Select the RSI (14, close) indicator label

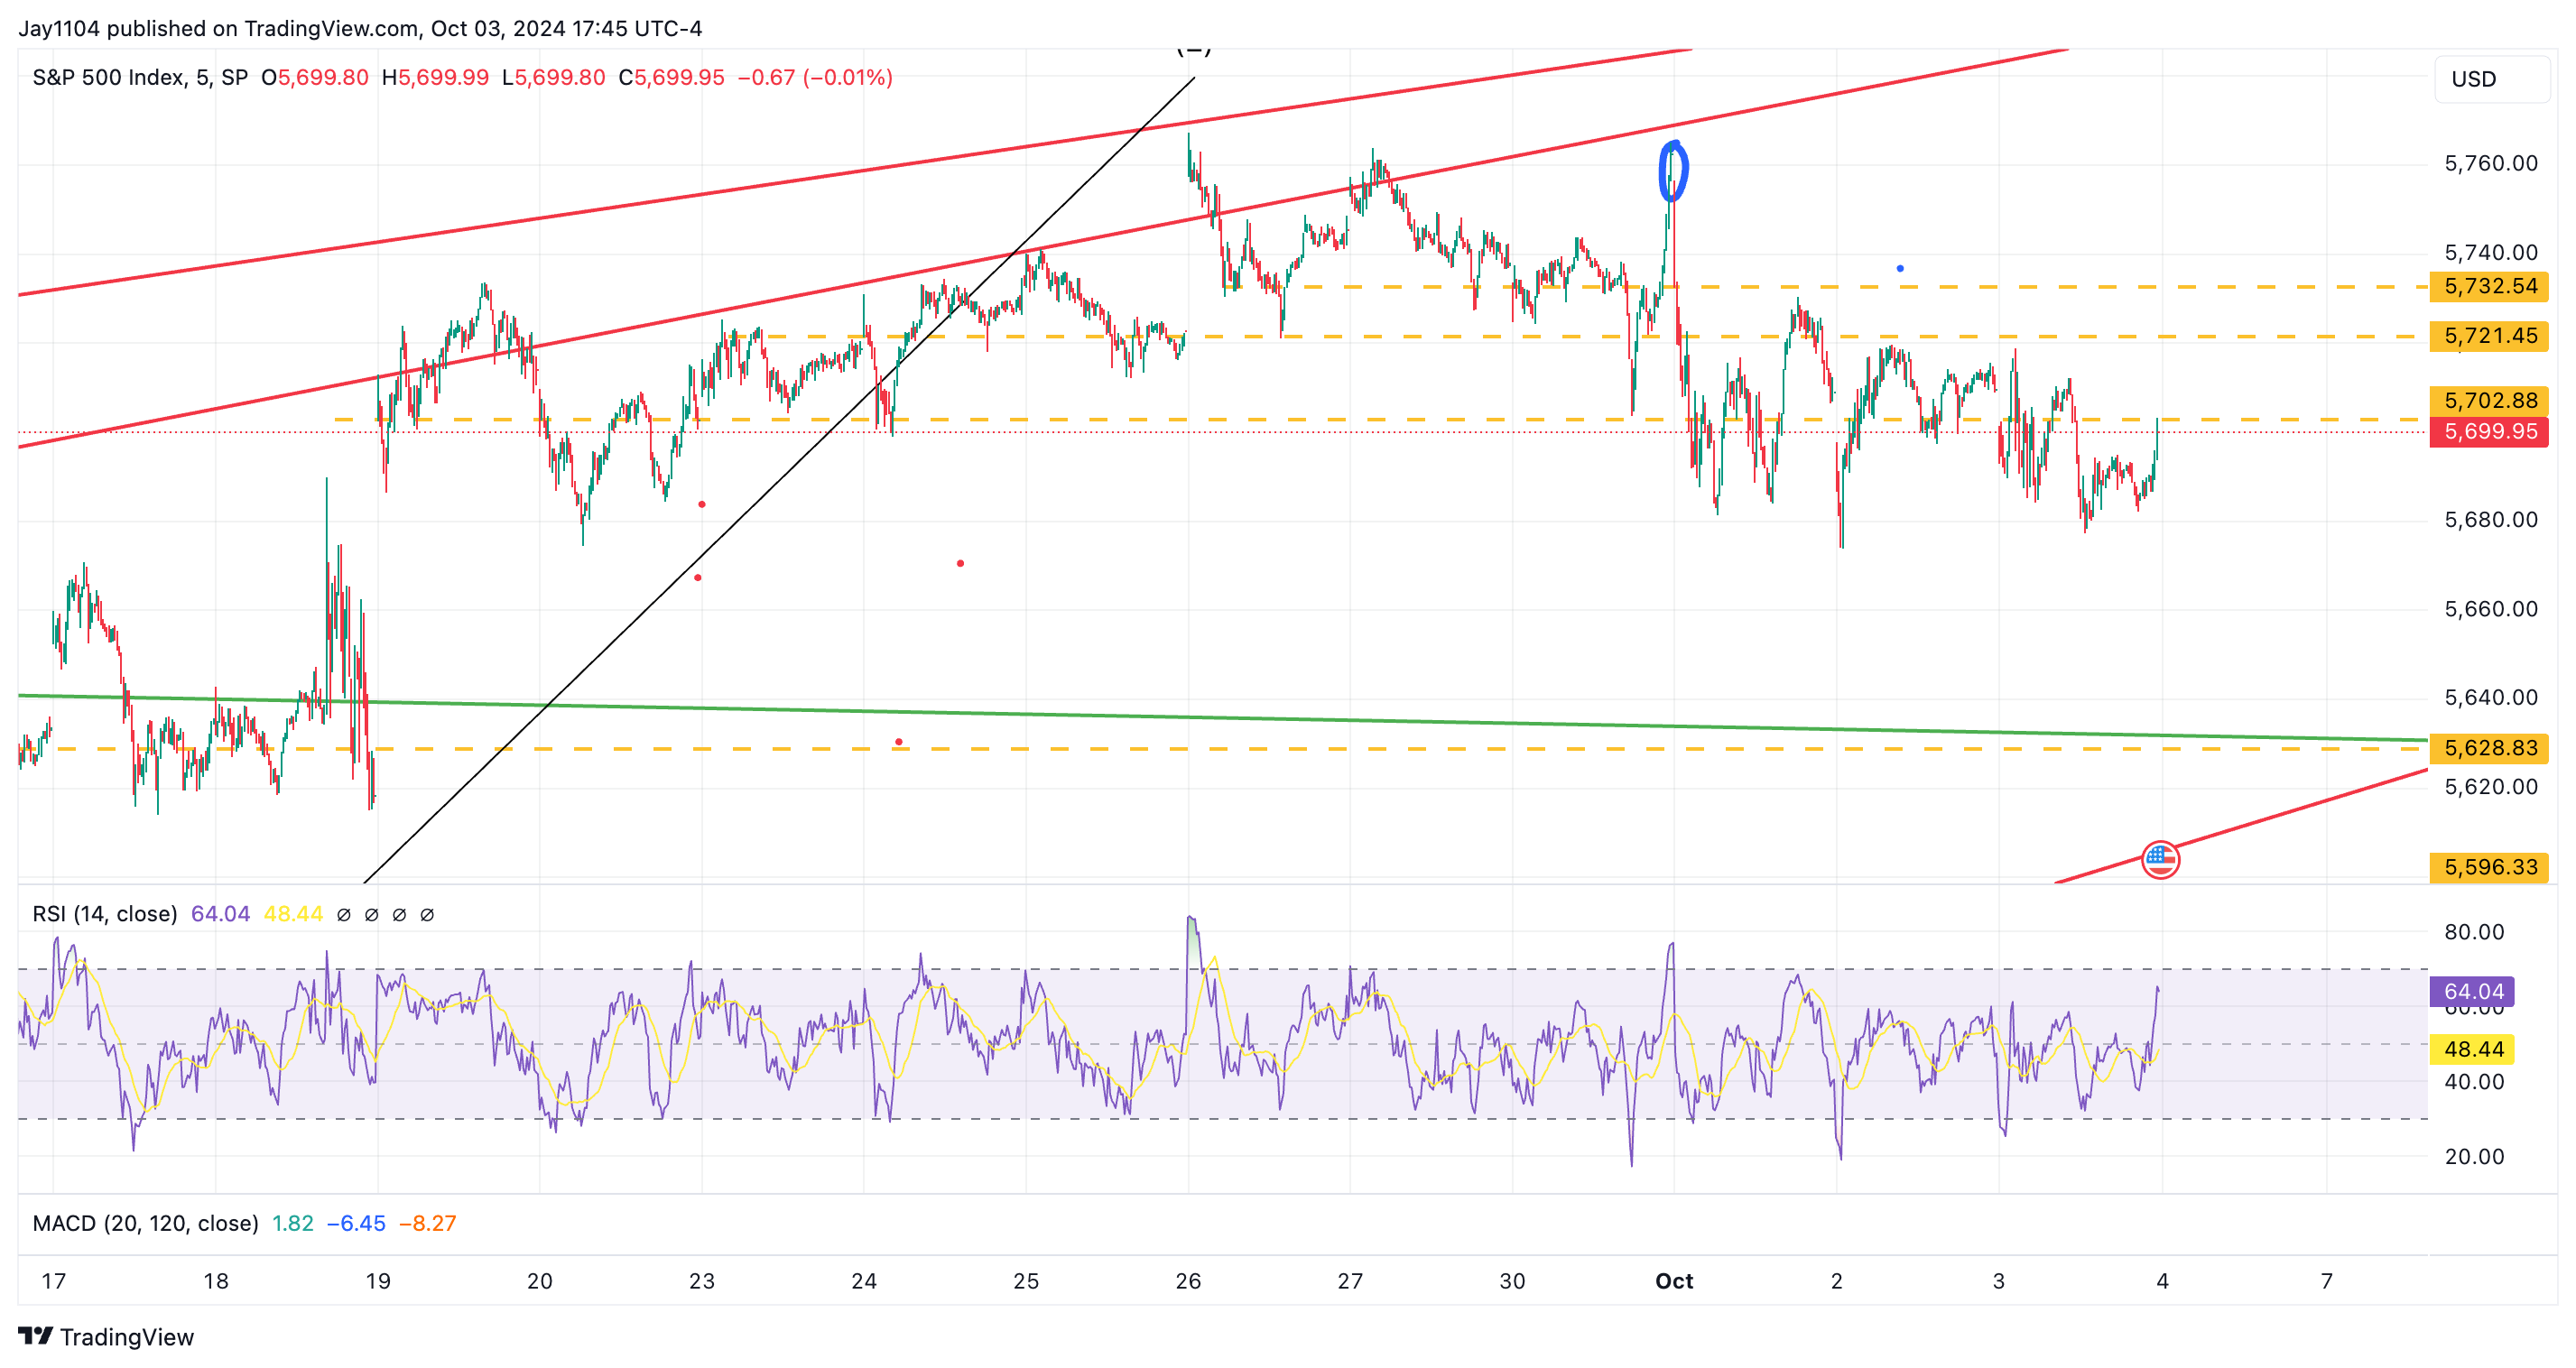pos(105,913)
